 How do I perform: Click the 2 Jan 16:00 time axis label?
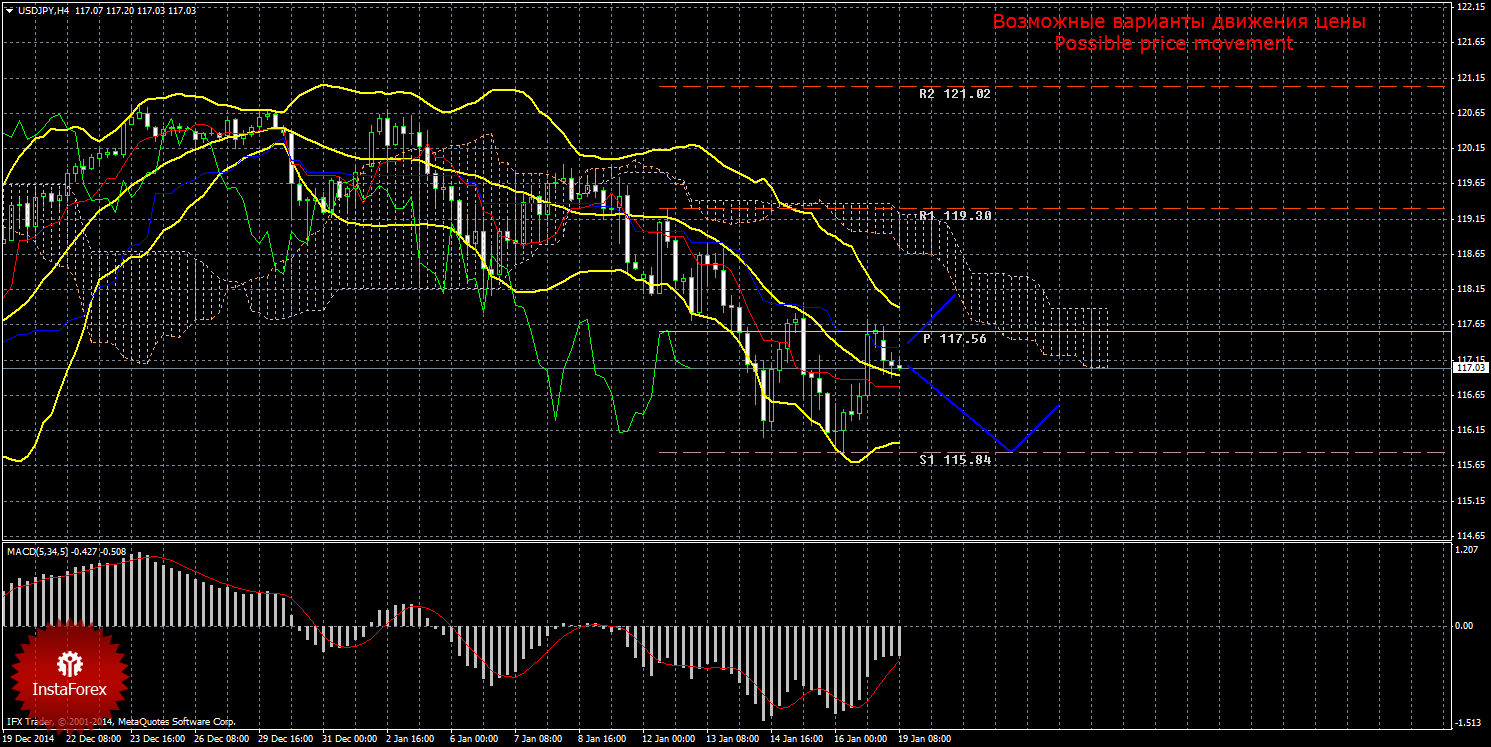412,739
